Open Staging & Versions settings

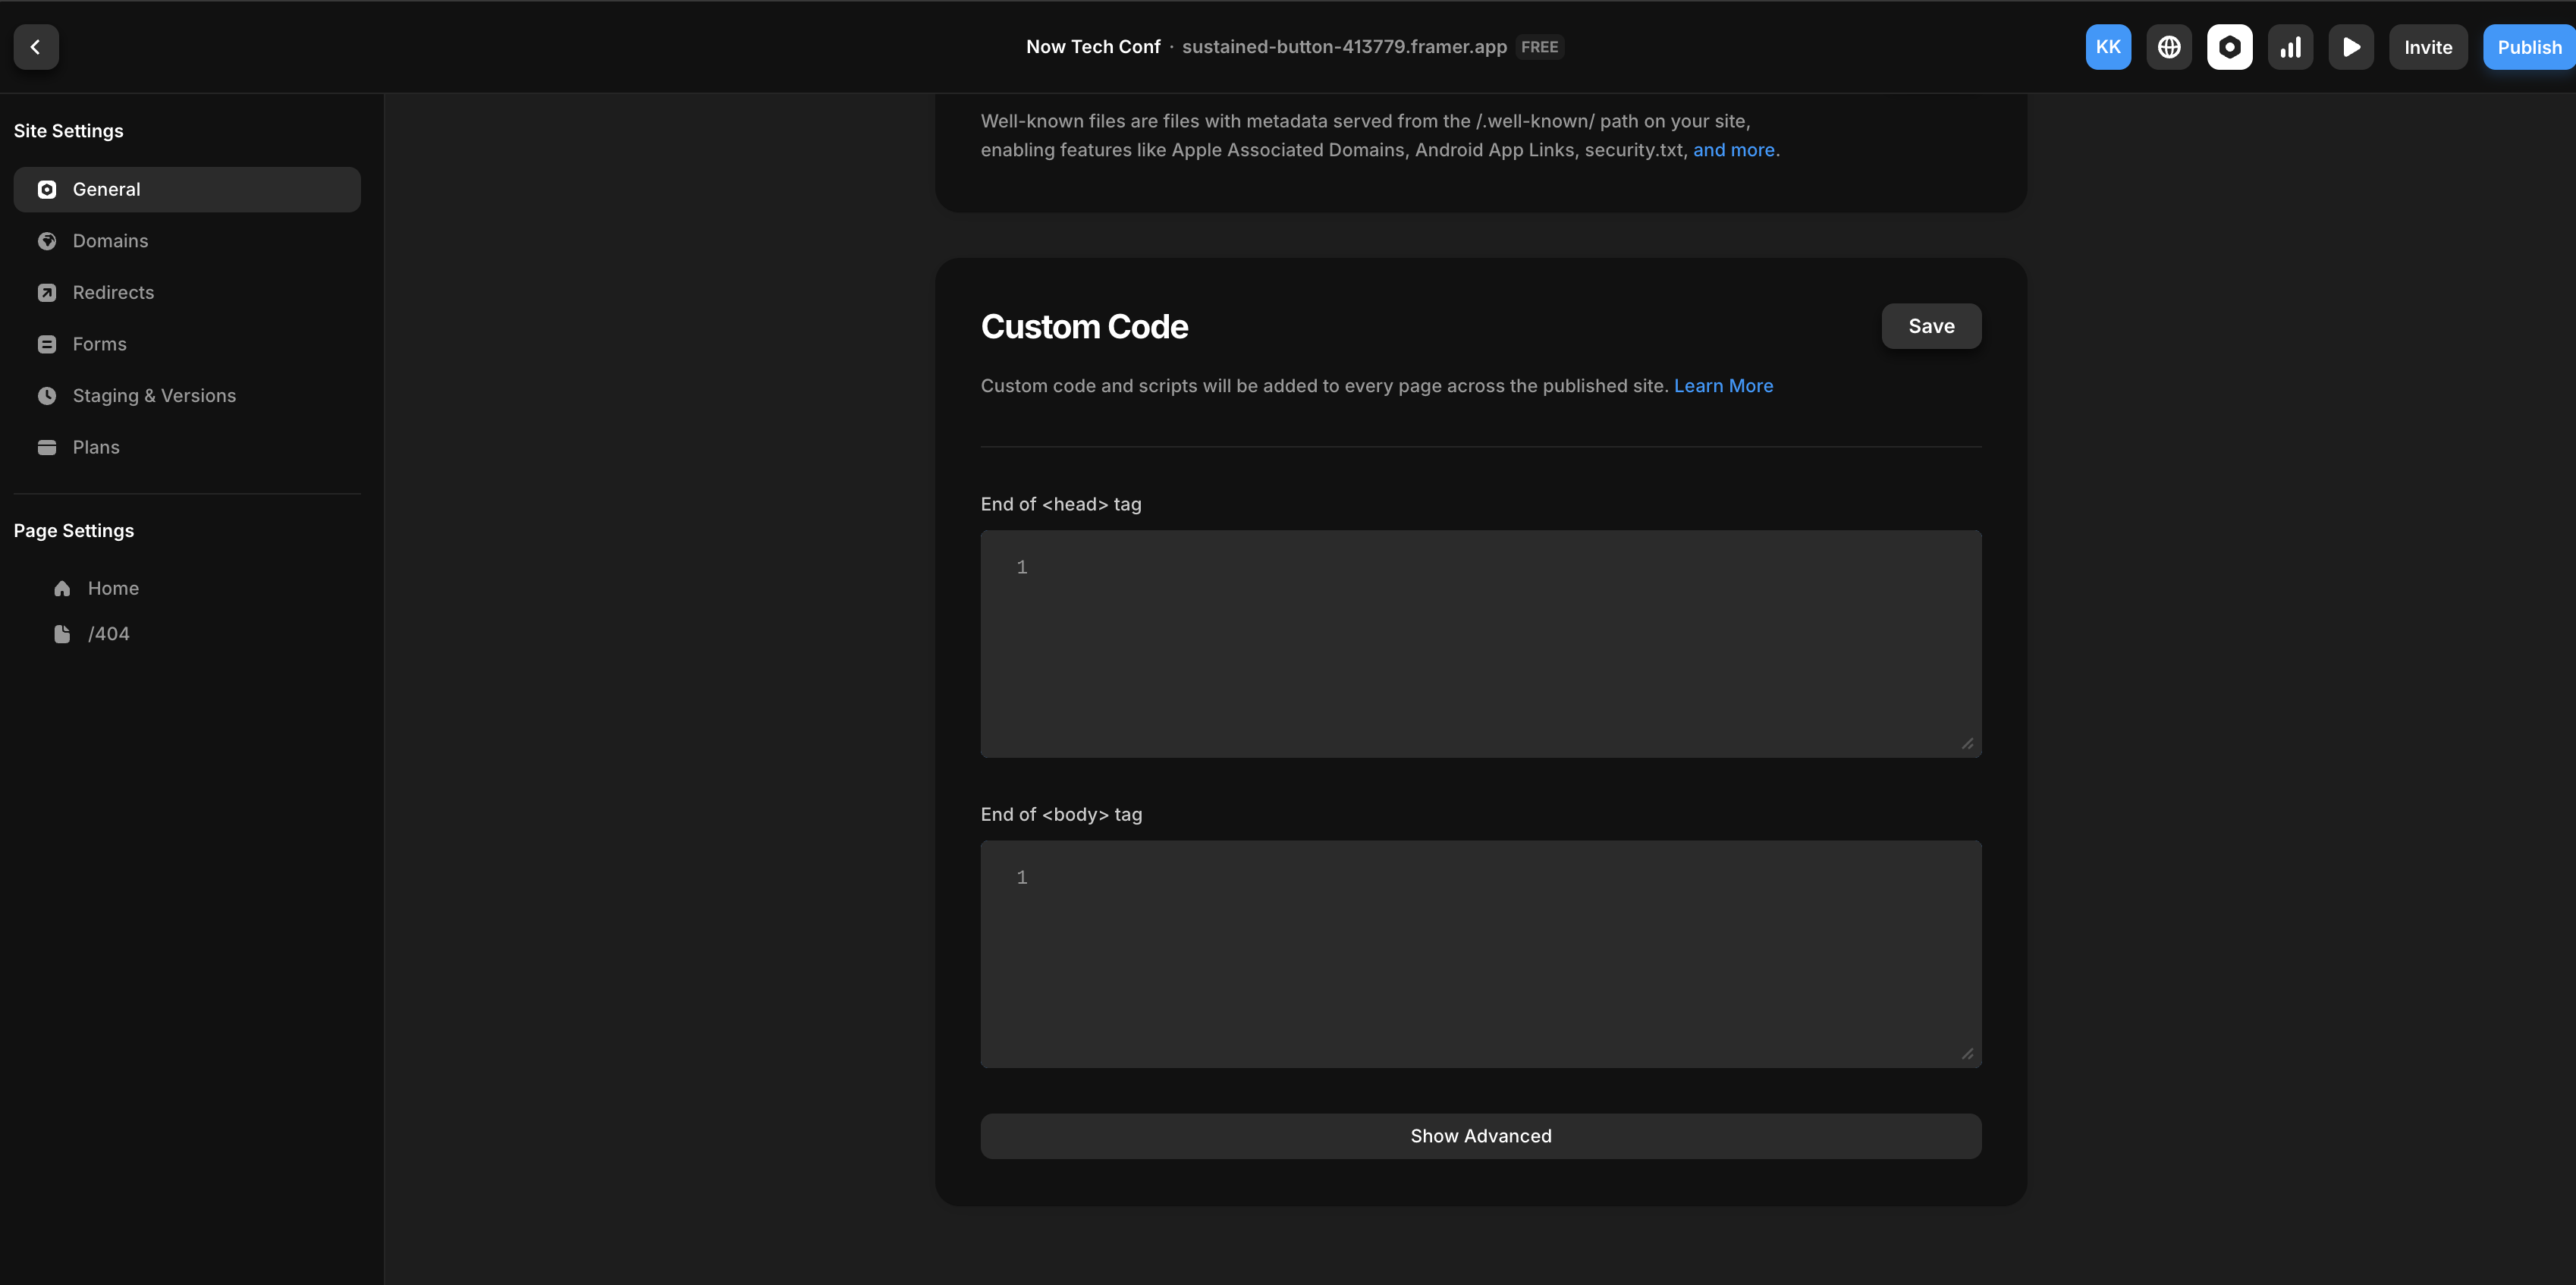tap(187, 395)
